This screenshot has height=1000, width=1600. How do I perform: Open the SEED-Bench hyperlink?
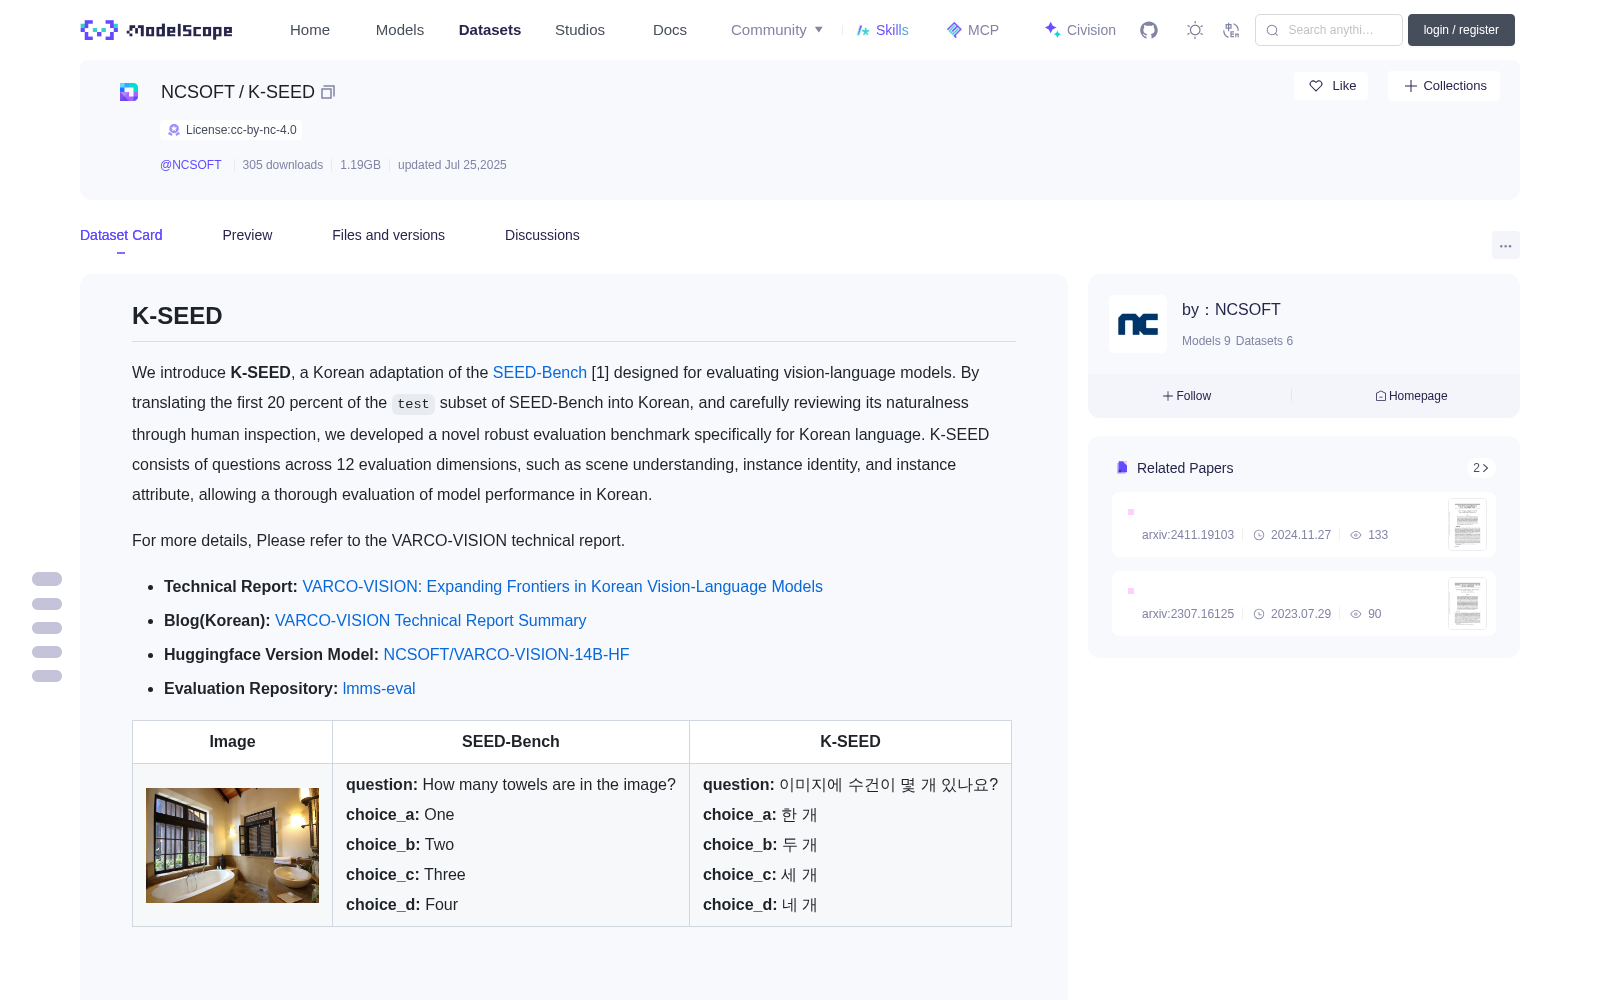tap(540, 372)
